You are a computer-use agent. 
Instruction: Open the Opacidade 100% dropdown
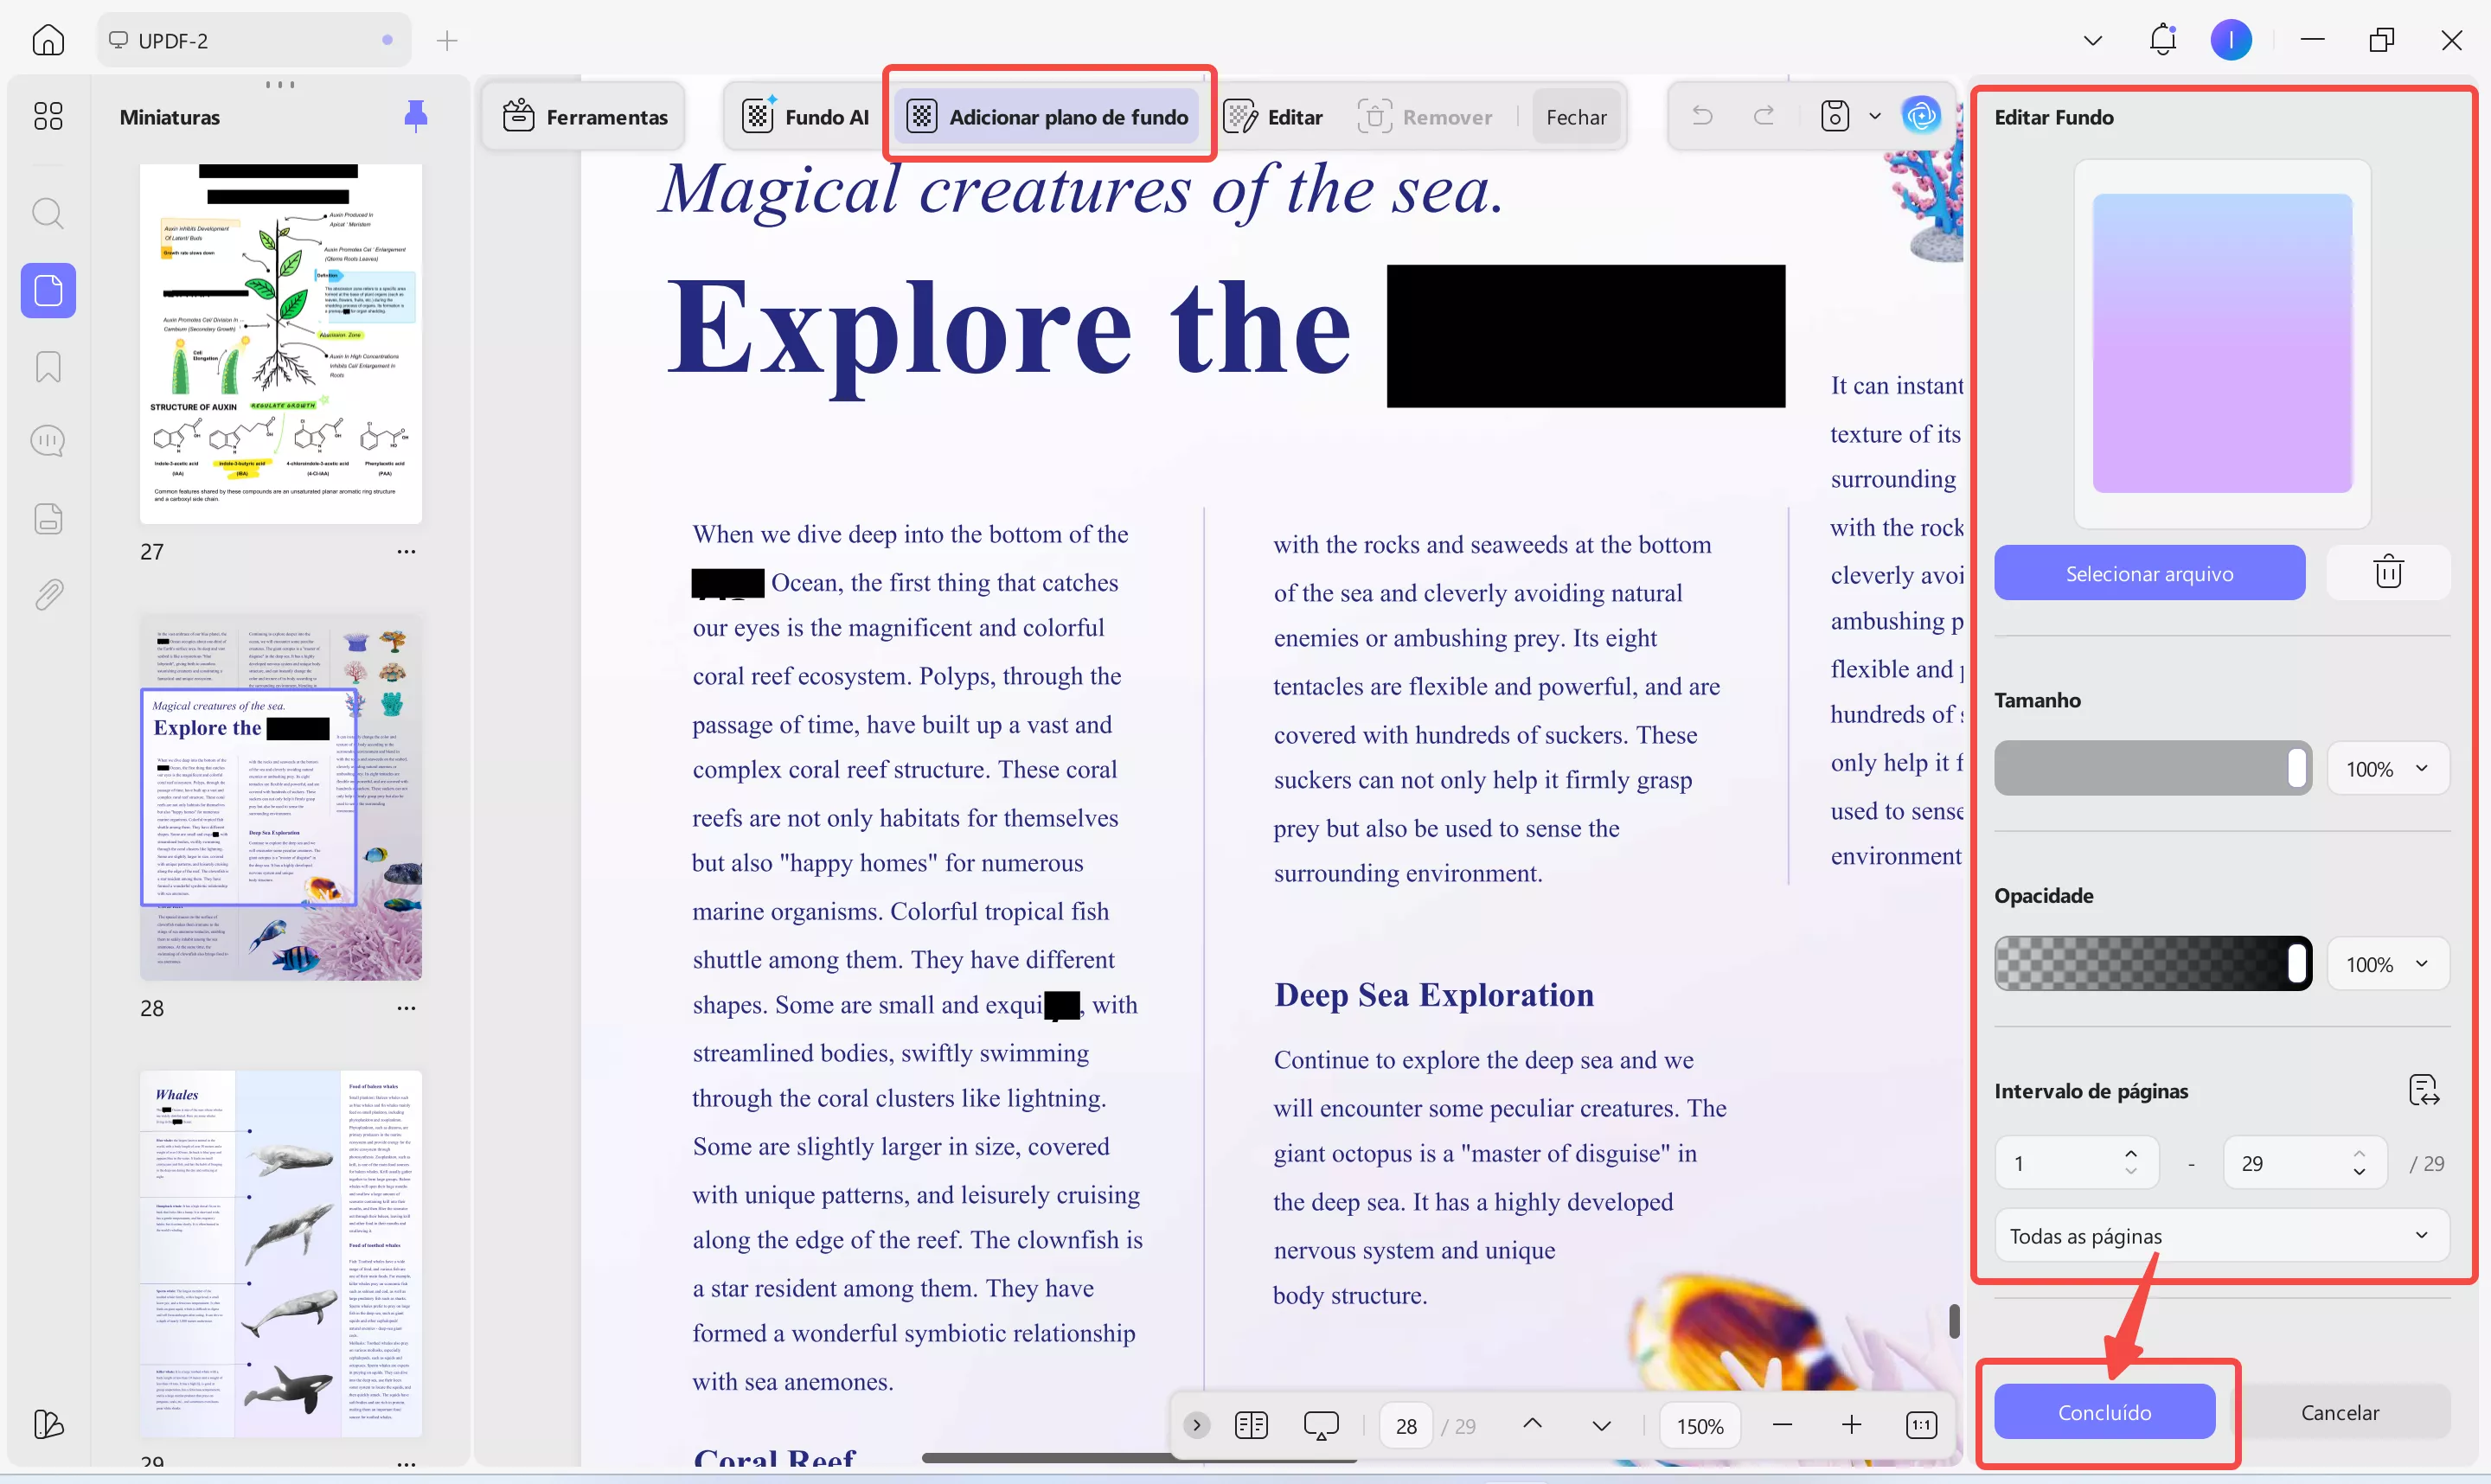click(x=2387, y=964)
